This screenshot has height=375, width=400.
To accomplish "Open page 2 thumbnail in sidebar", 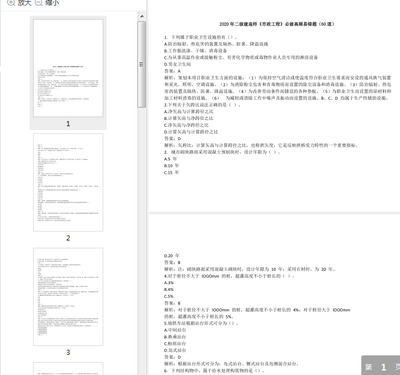I will coord(68,182).
